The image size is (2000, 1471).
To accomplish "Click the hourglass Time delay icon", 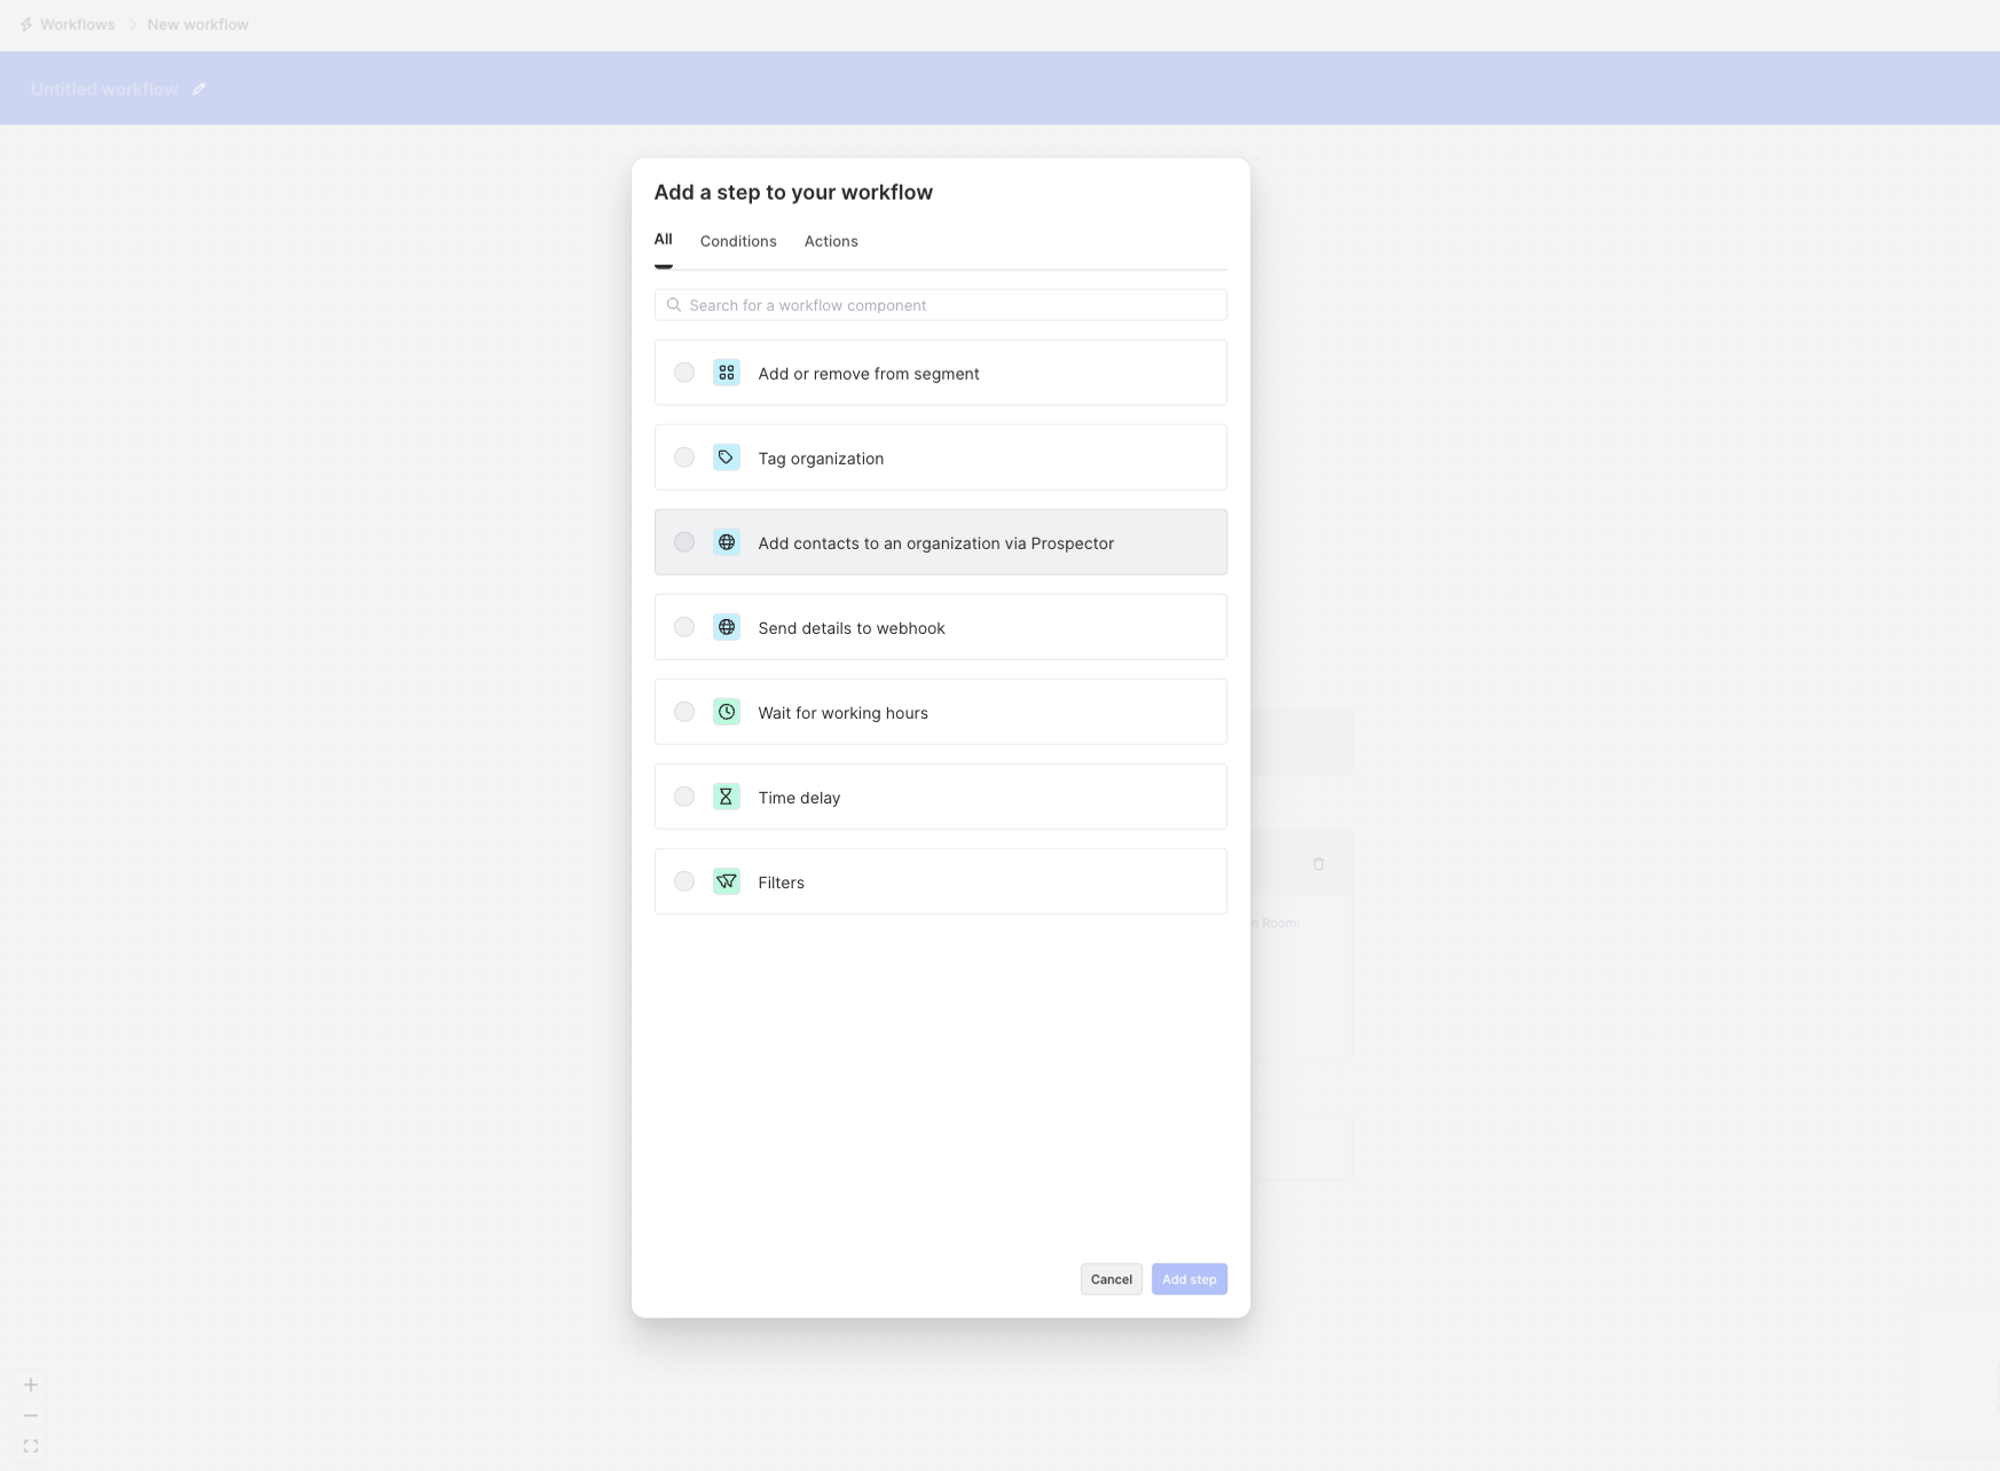I will (x=726, y=797).
